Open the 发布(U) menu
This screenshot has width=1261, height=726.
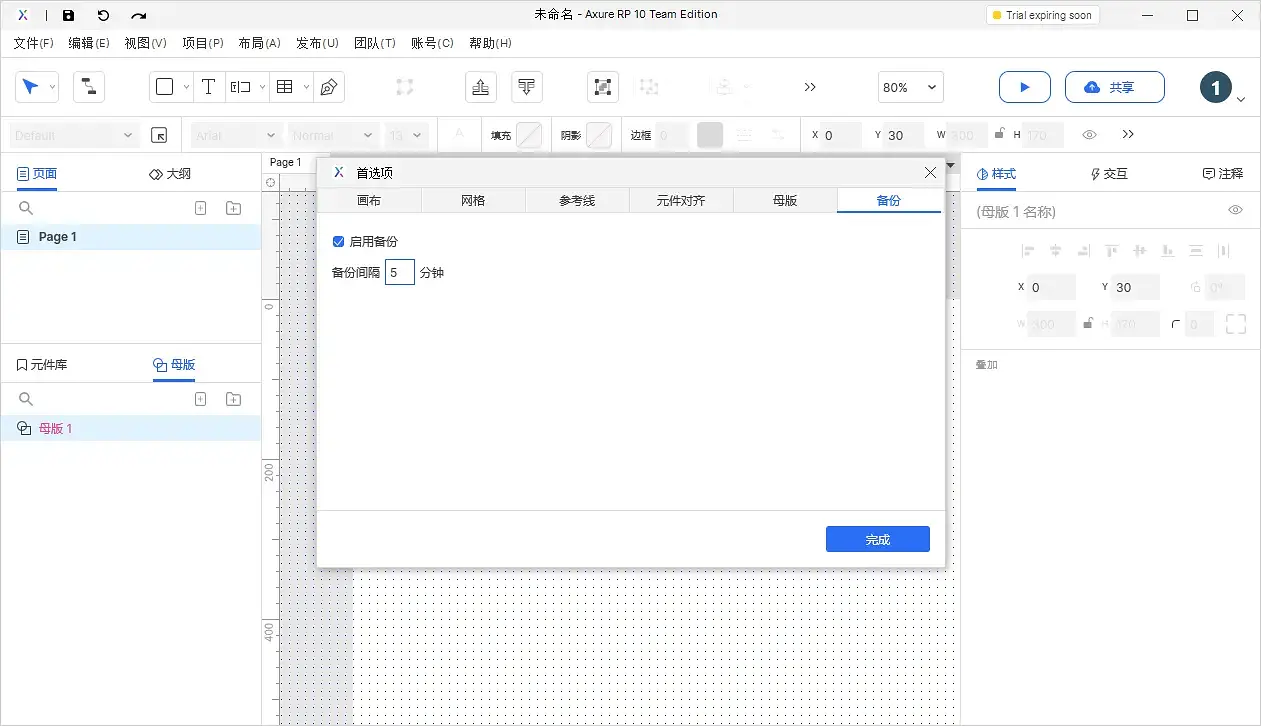coord(317,43)
